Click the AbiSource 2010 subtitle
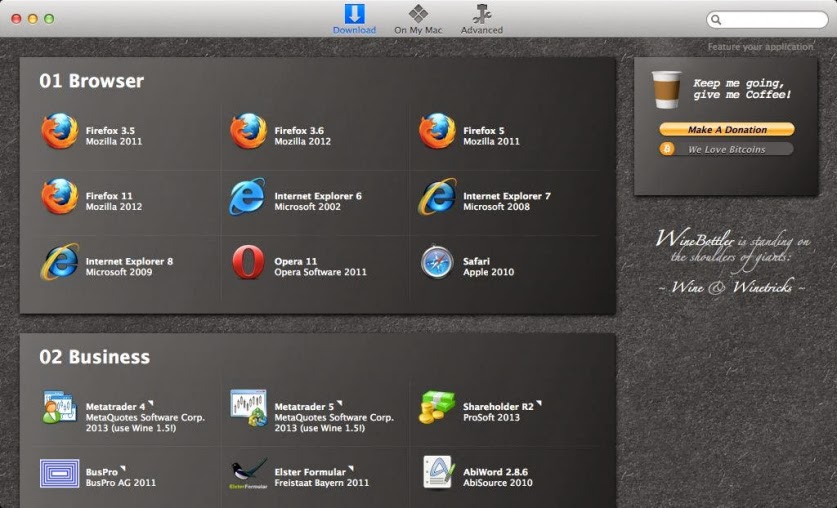This screenshot has height=508, width=837. pyautogui.click(x=498, y=483)
